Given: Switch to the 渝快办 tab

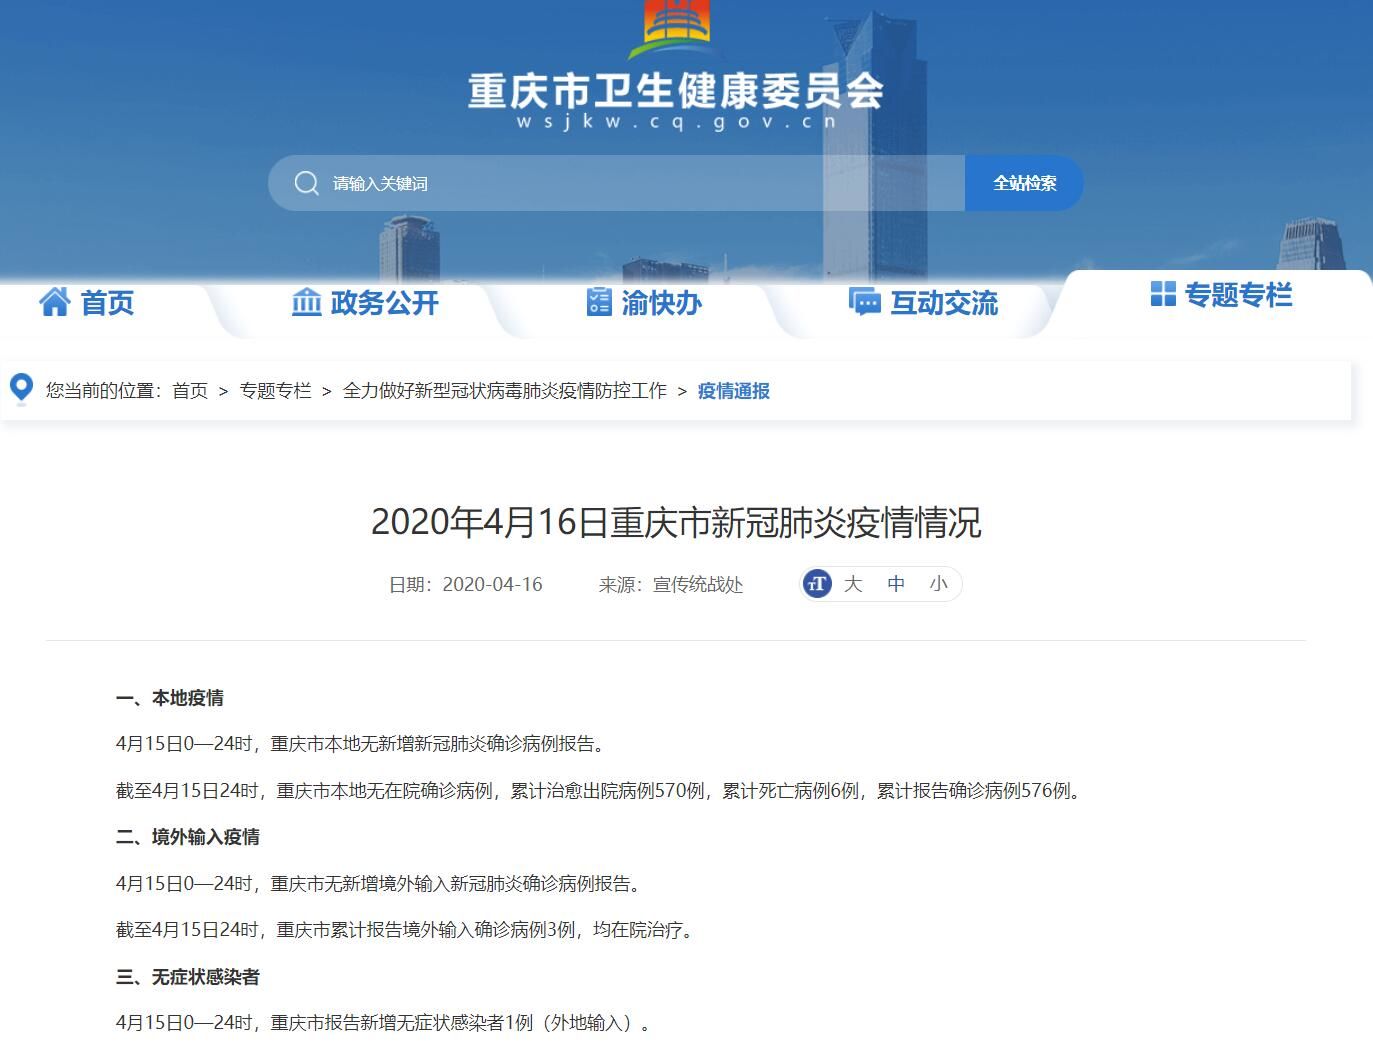Looking at the screenshot, I should click(x=661, y=303).
